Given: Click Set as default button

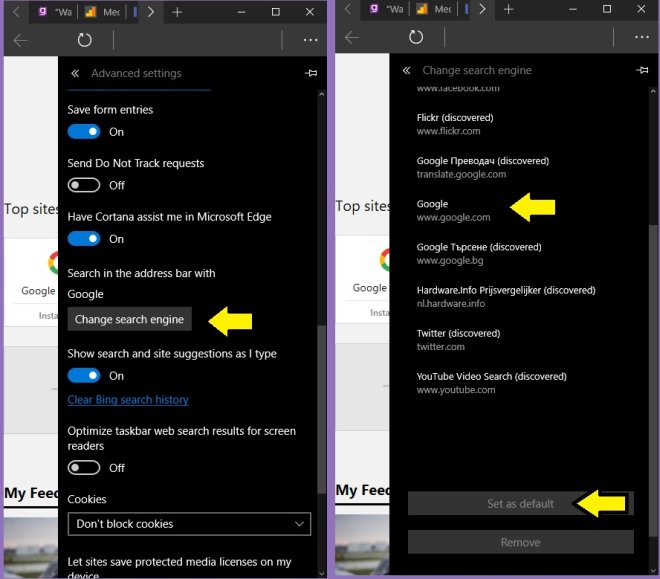Looking at the screenshot, I should click(521, 504).
